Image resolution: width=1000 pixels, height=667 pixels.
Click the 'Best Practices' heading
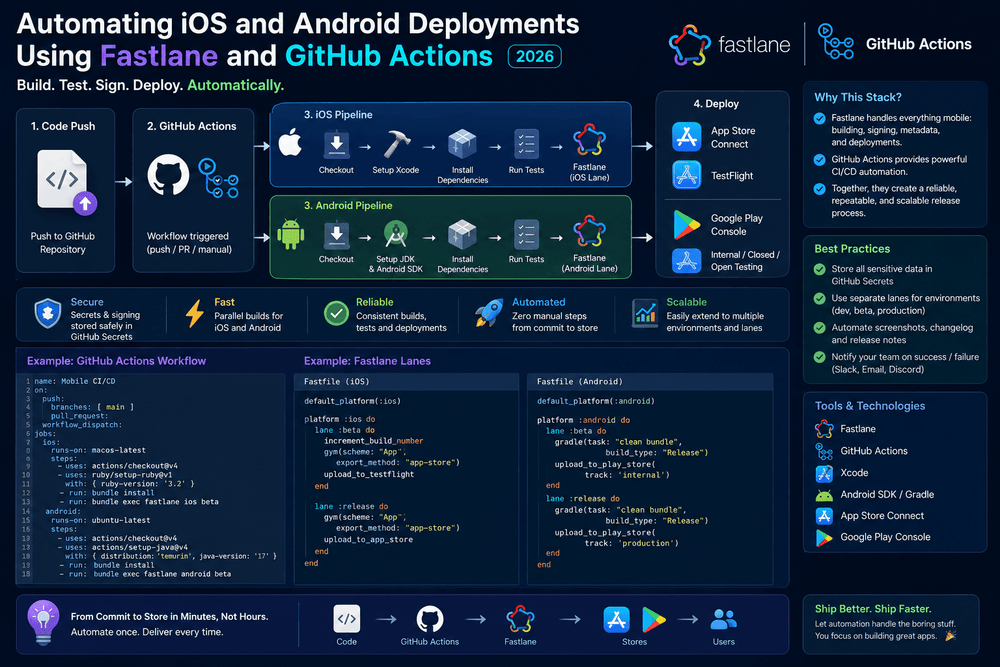pos(852,249)
